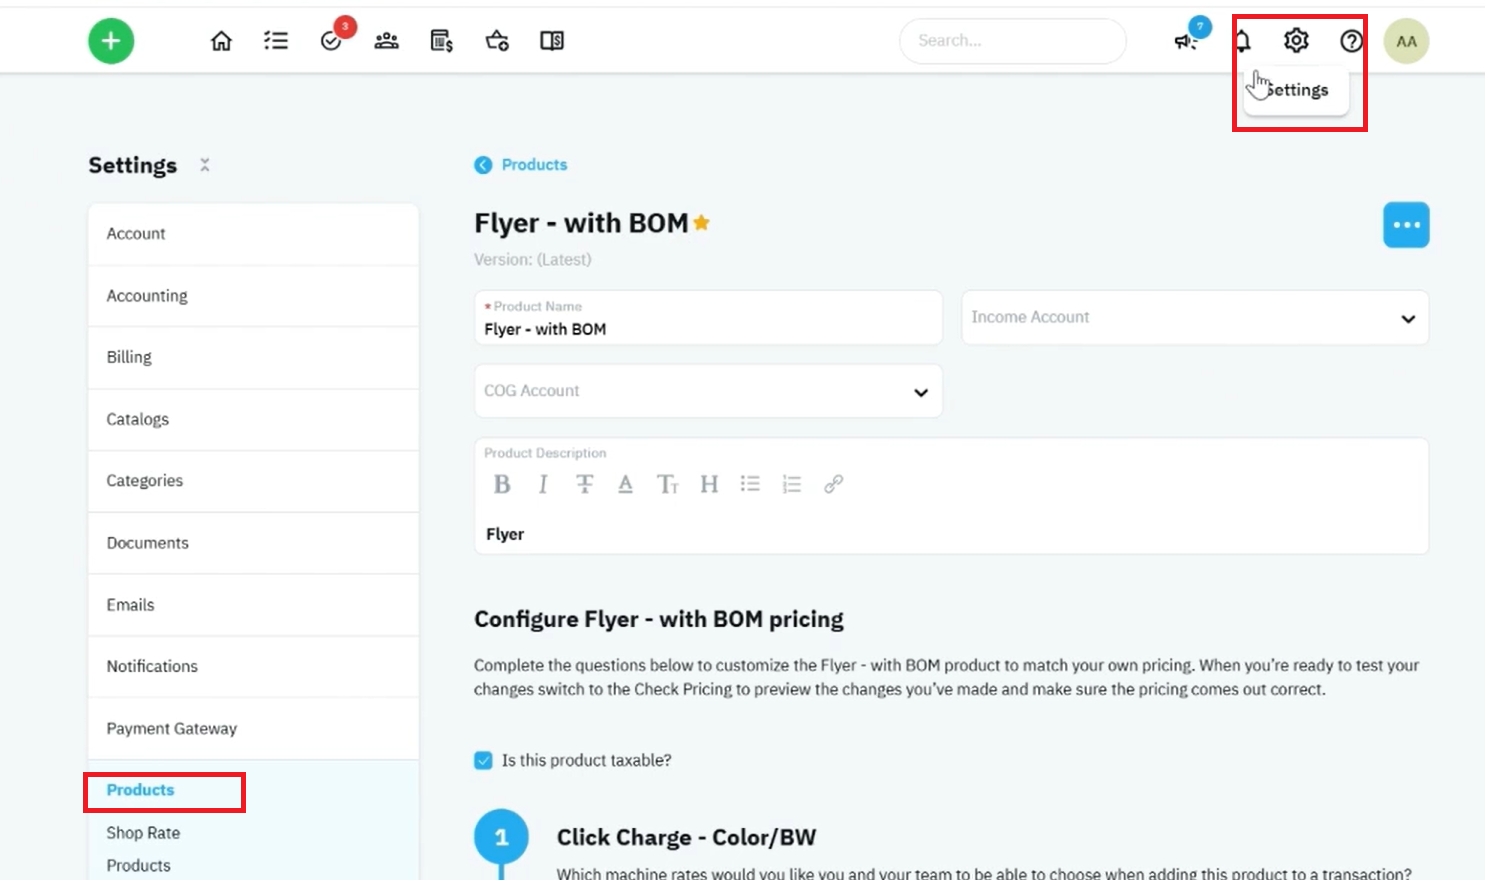Viewport: 1485px width, 880px height.
Task: Open Notifications settings section
Action: click(253, 666)
